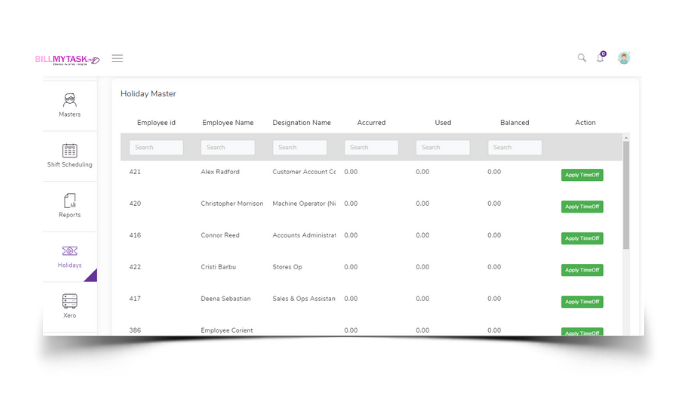Click the Employee Name search field
Image resolution: width=700 pixels, height=400 pixels.
coord(228,147)
